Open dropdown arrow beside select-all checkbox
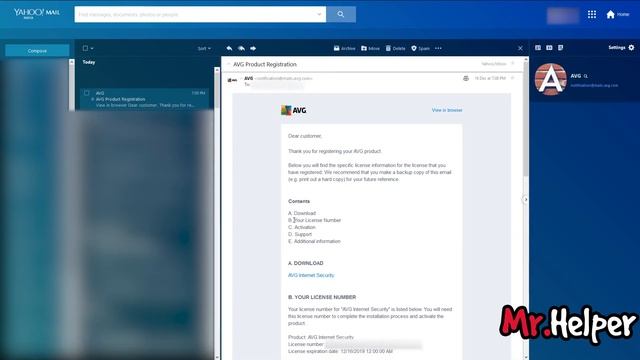The width and height of the screenshot is (640, 360). coord(92,48)
